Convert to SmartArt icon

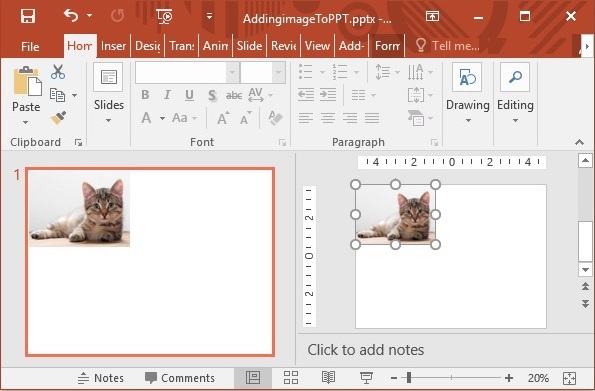point(420,118)
